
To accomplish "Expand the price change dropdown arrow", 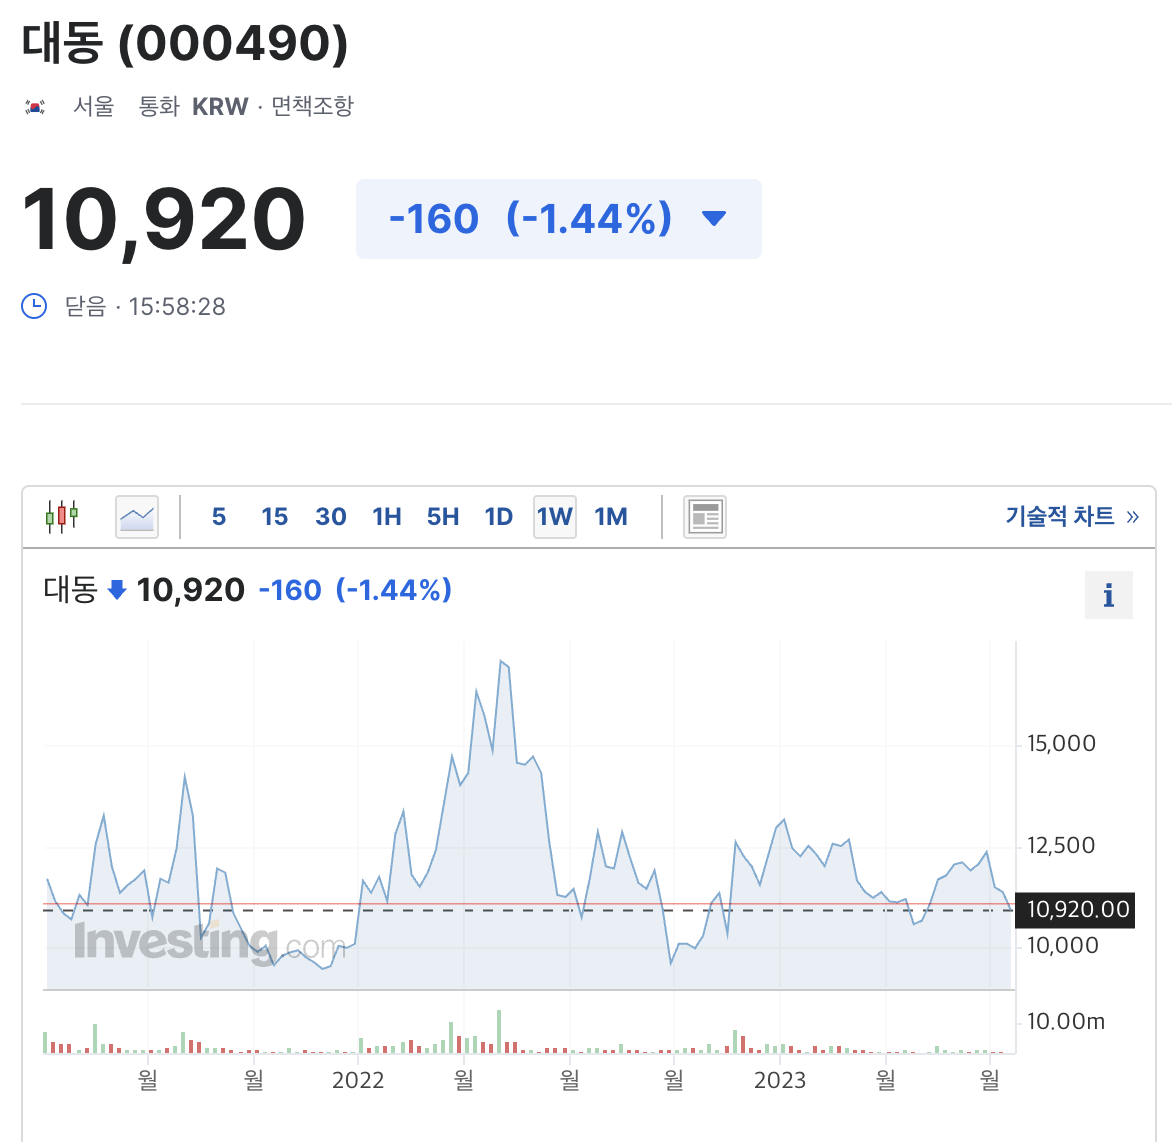I will coord(714,218).
